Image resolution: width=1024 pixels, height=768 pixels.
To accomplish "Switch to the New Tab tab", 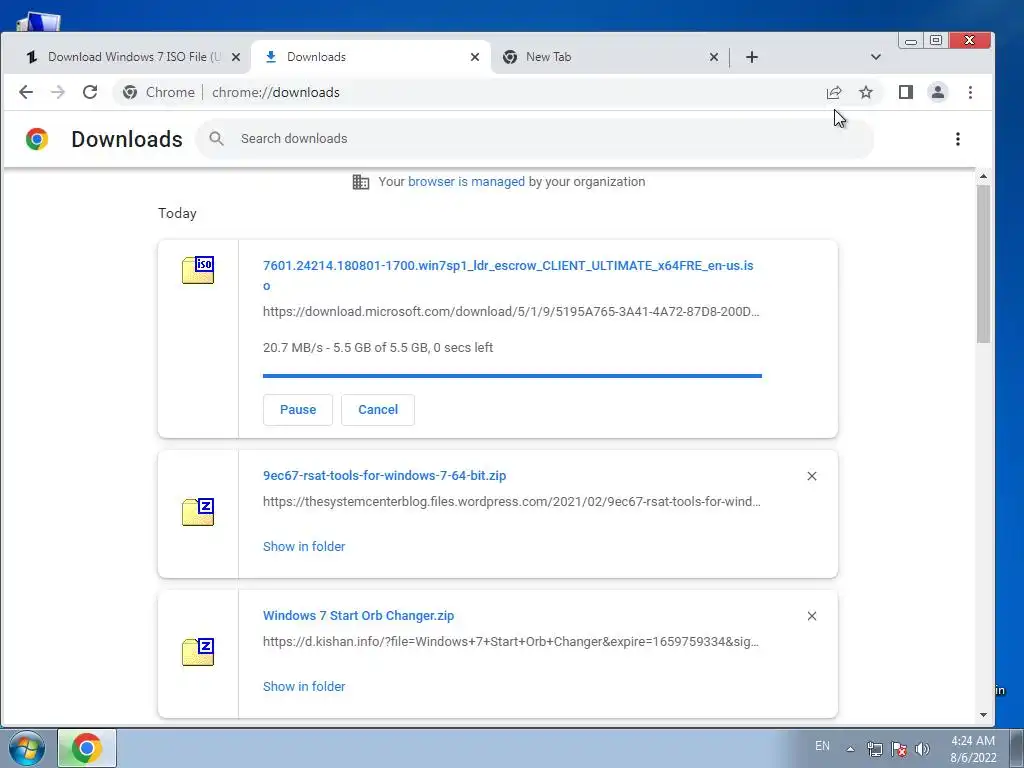I will point(609,57).
